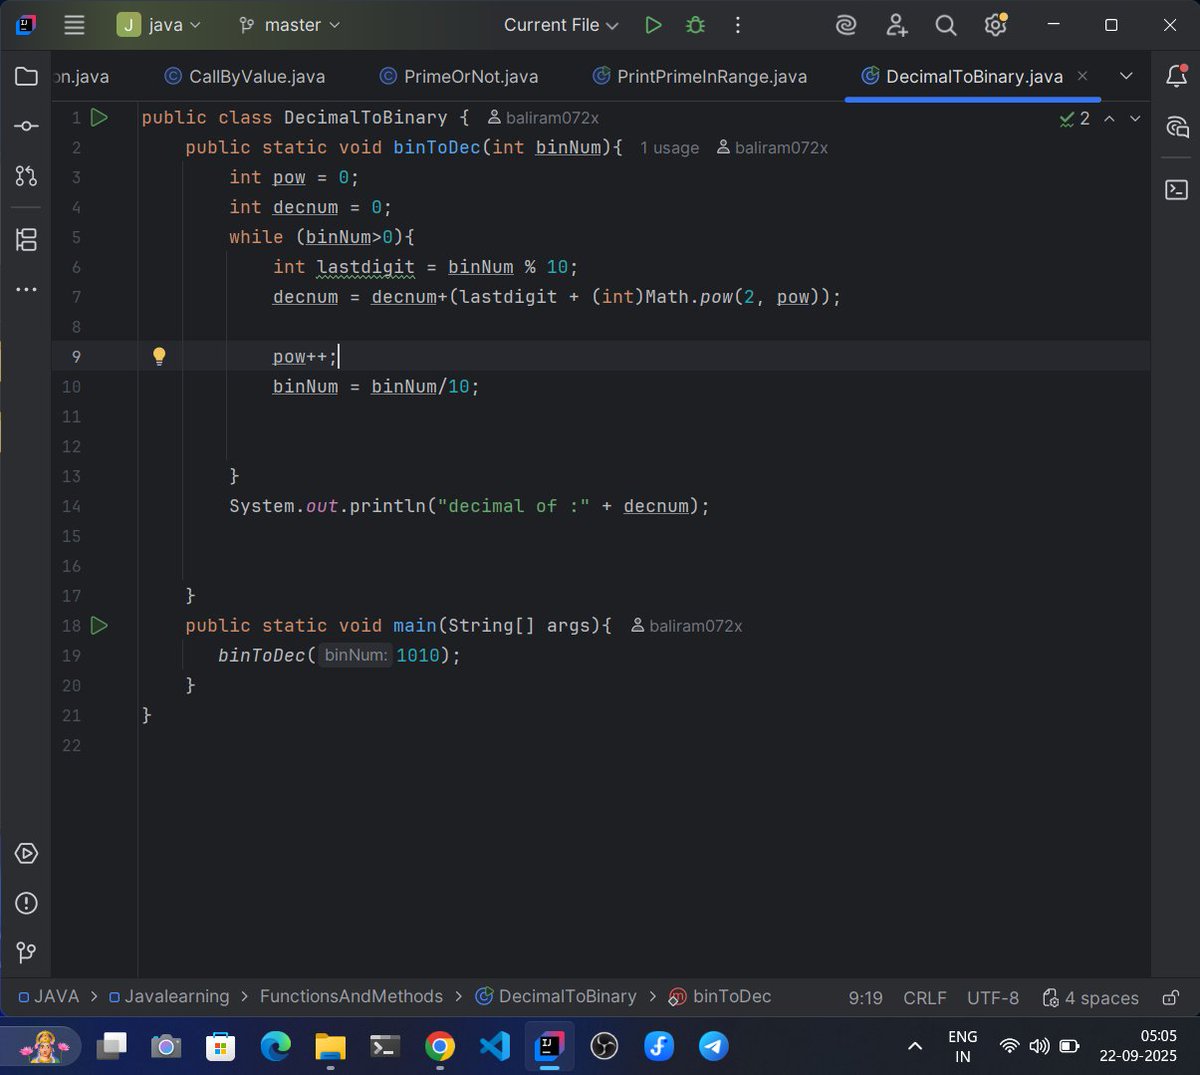The height and width of the screenshot is (1075, 1200).
Task: Open File Explorer from the taskbar
Action: tap(330, 1046)
